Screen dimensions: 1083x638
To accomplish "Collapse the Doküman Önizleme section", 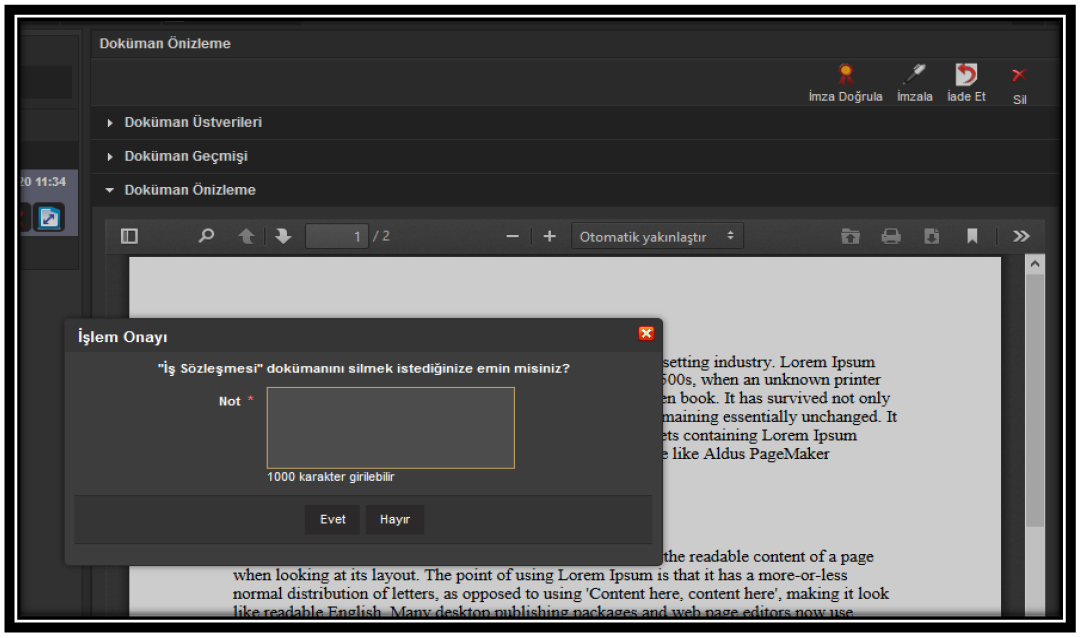I will click(189, 190).
